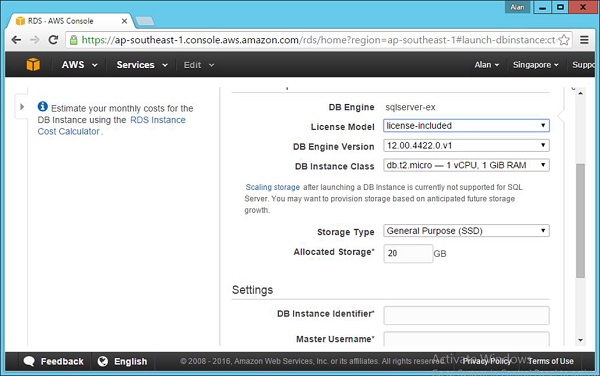This screenshot has width=600, height=376.
Task: Click the page vertical scrollbar thumb
Action: point(580,221)
